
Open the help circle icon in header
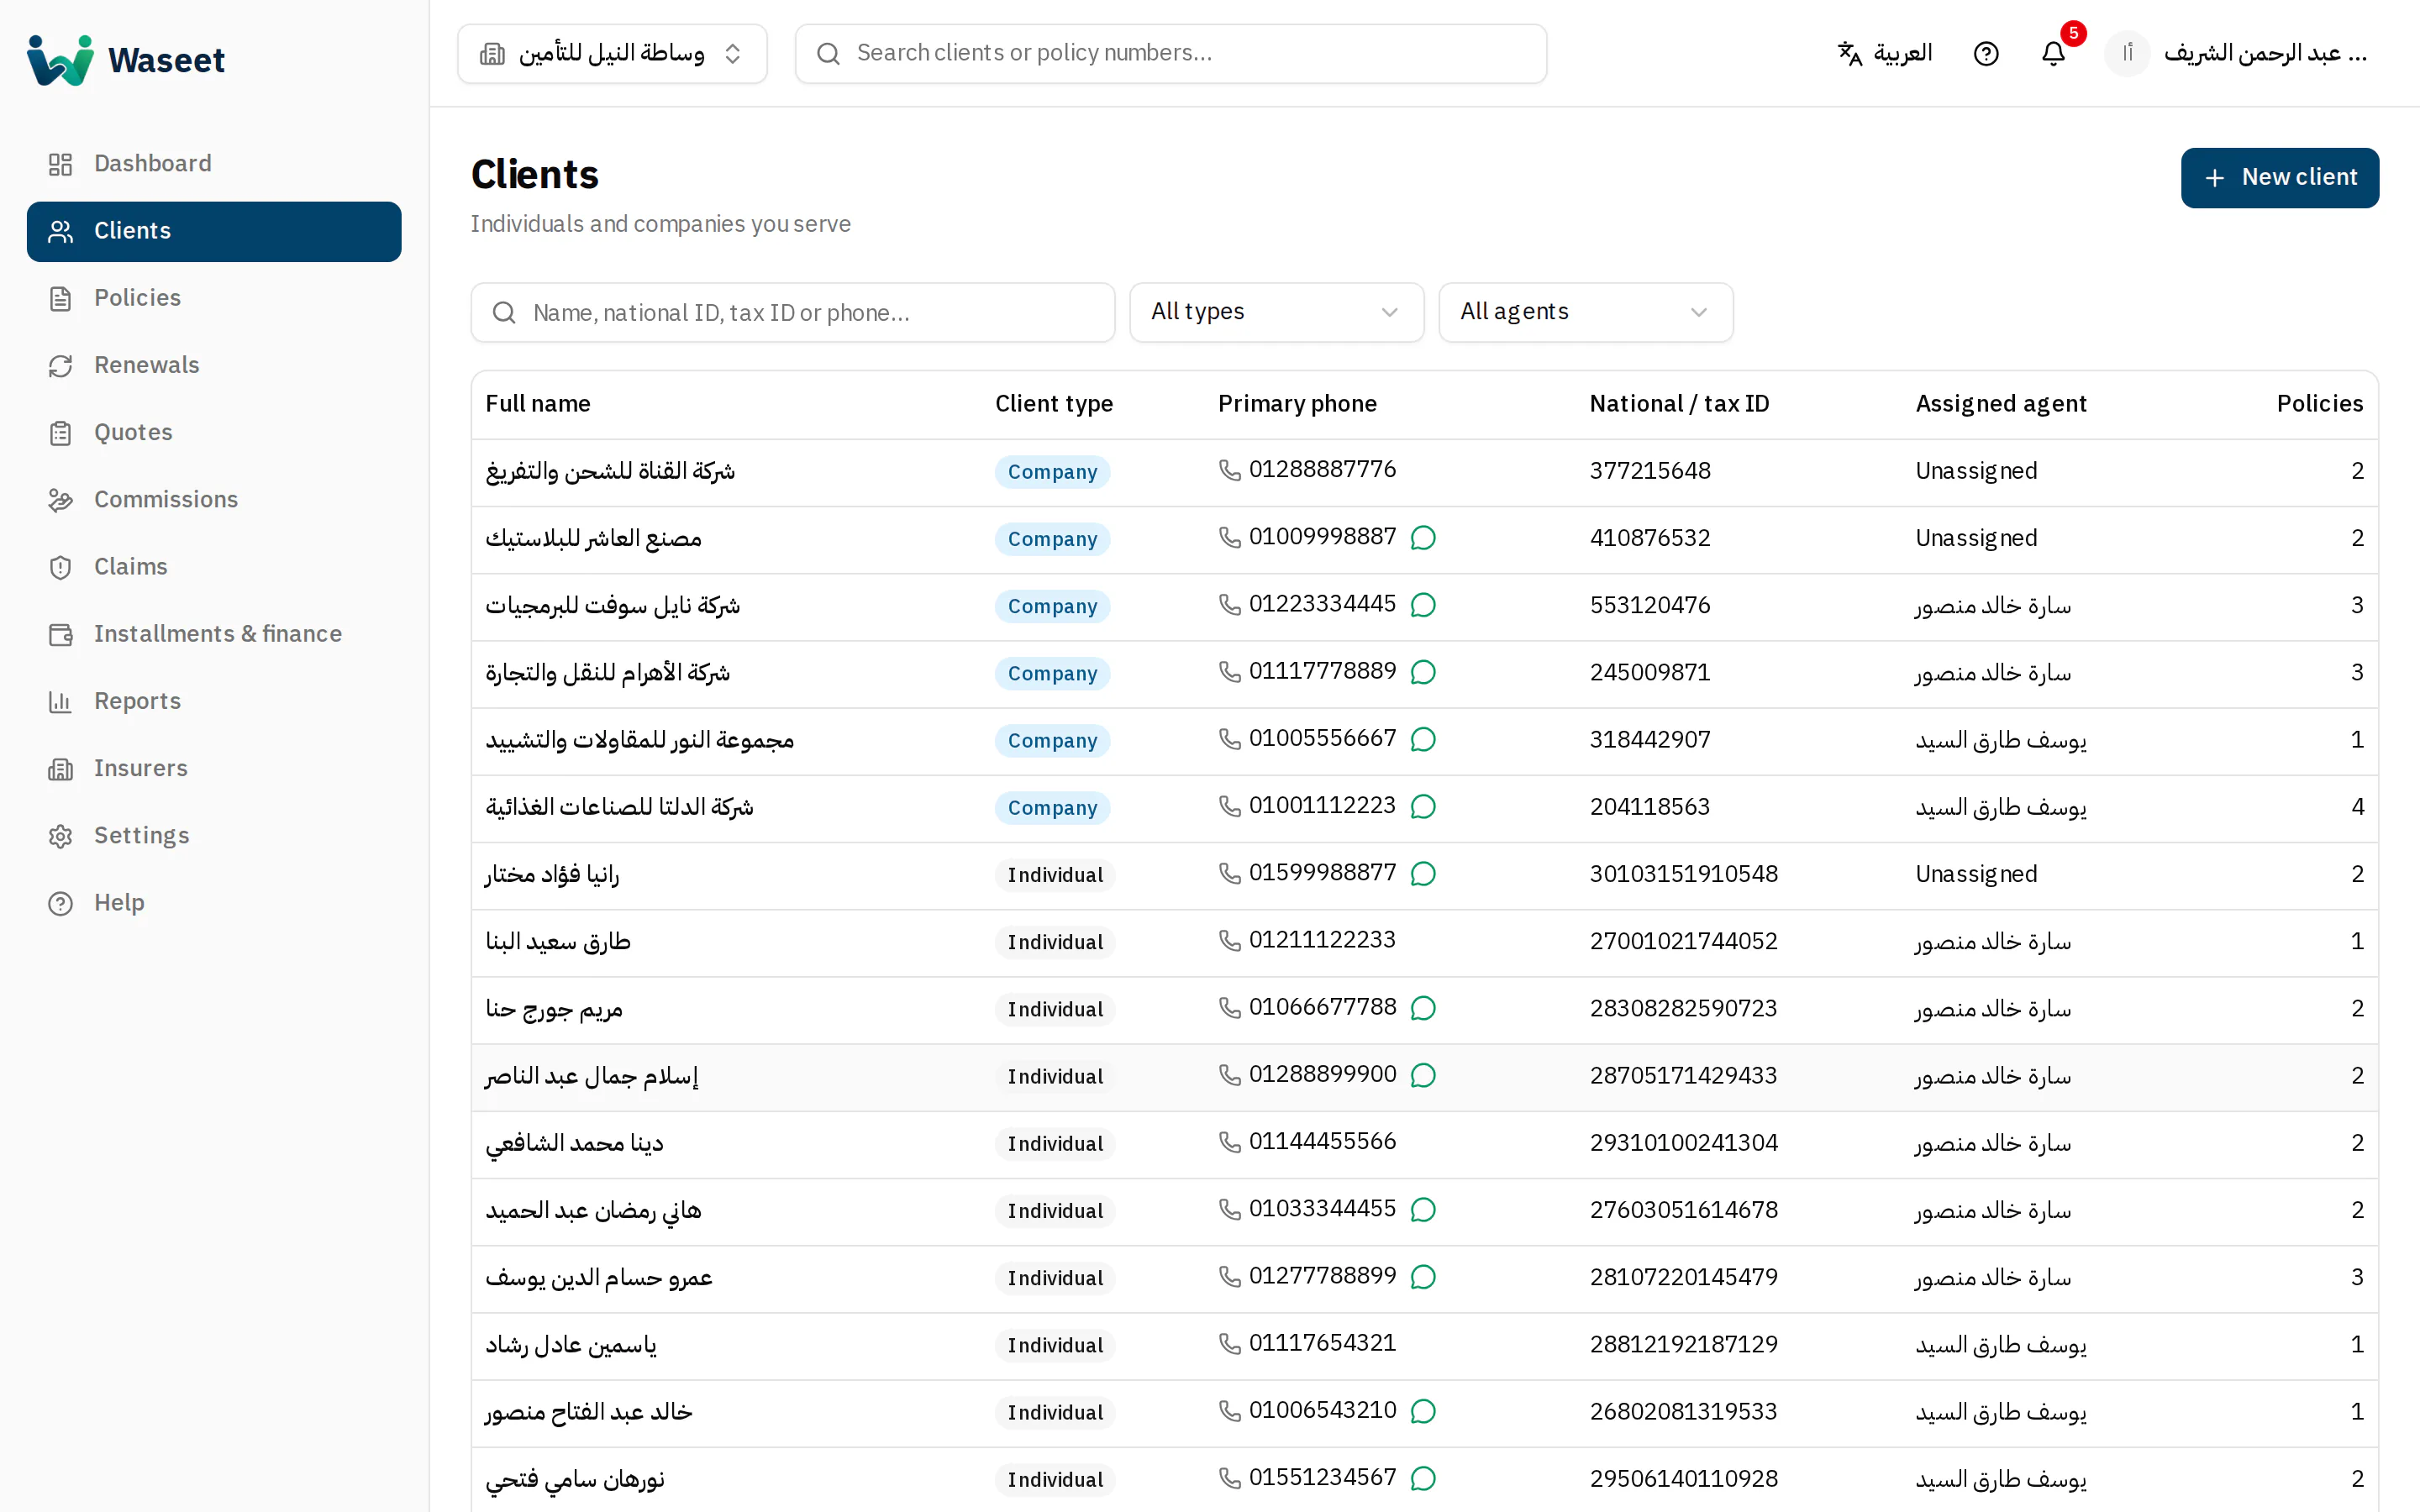pyautogui.click(x=1986, y=53)
